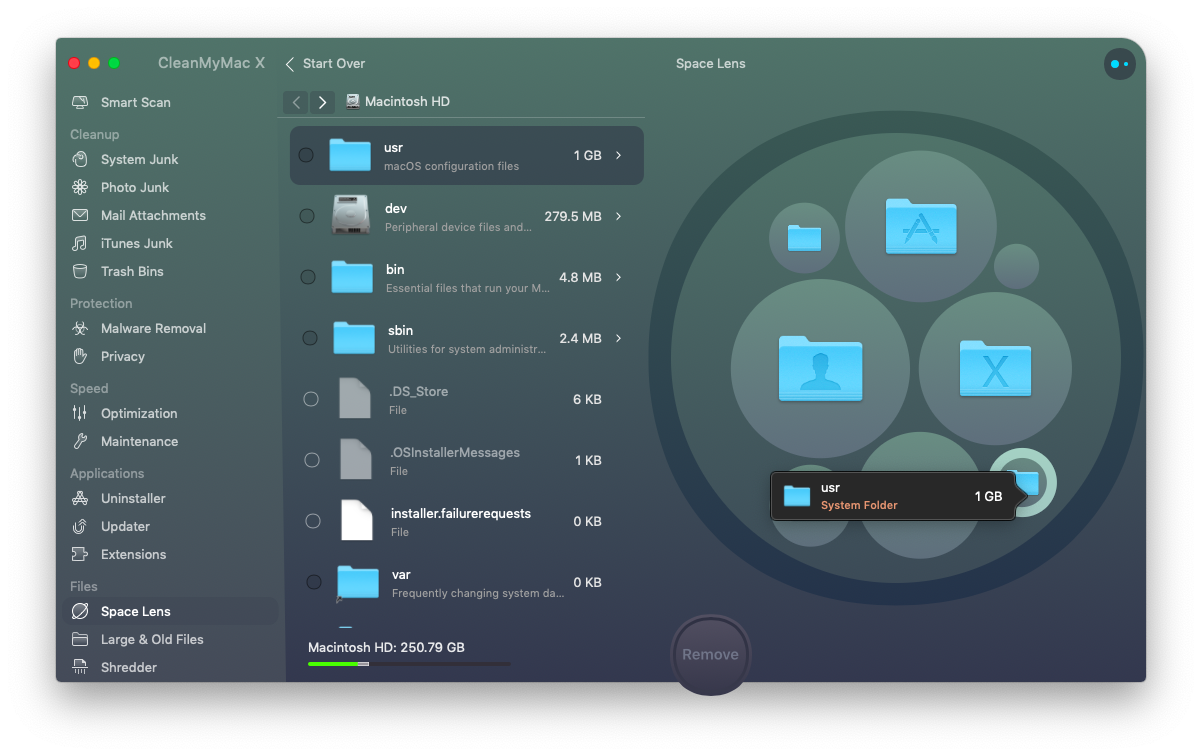Click the Trash Bins icon
The height and width of the screenshot is (756, 1202).
[80, 271]
